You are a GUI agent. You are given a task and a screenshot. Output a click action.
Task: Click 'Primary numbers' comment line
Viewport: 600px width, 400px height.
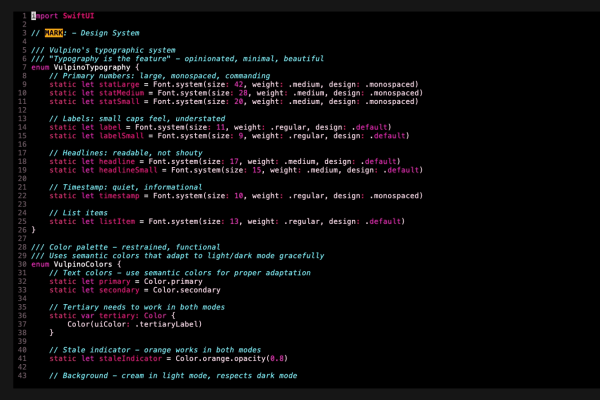160,76
